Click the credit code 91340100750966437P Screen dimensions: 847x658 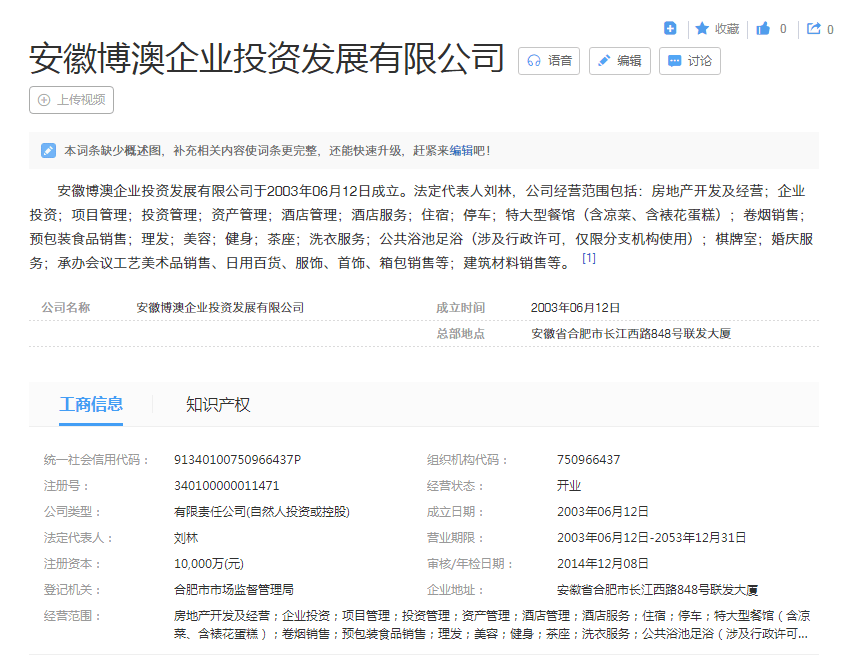(x=237, y=460)
